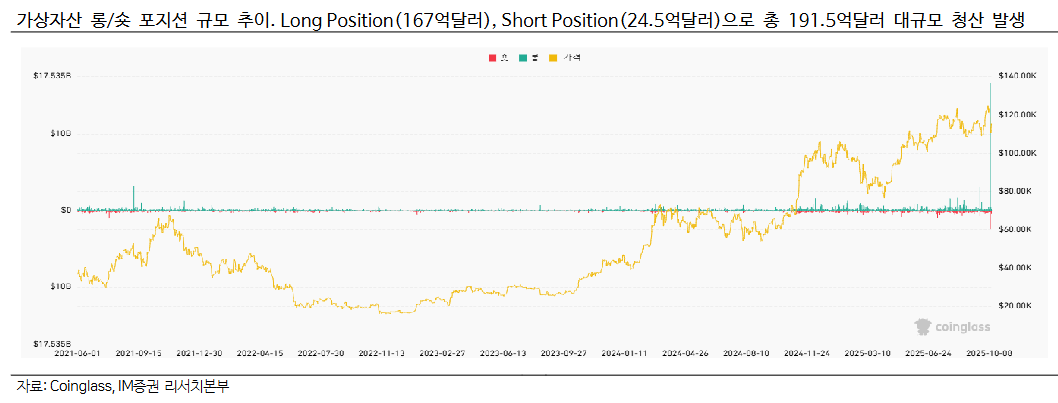
Task: Toggle the 롱 series legend label
Action: [x=535, y=59]
